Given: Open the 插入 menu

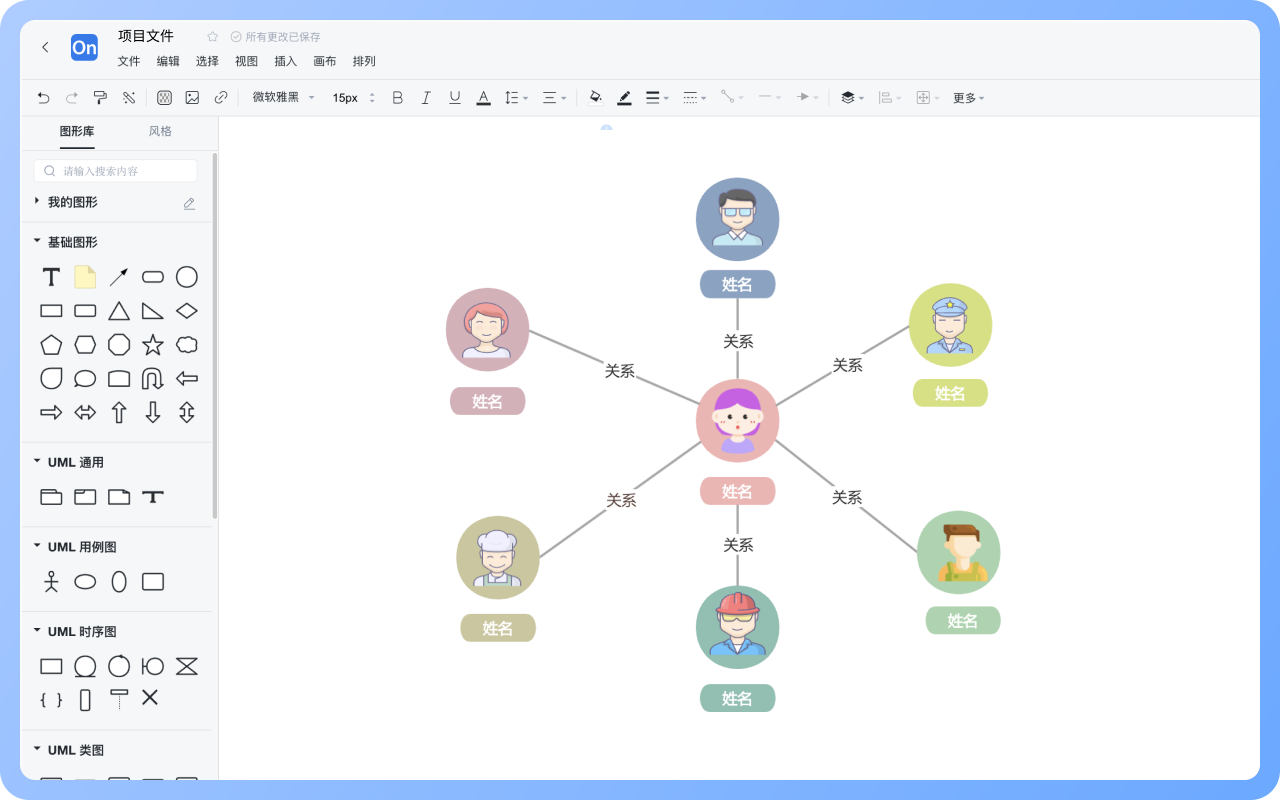Looking at the screenshot, I should (x=285, y=61).
